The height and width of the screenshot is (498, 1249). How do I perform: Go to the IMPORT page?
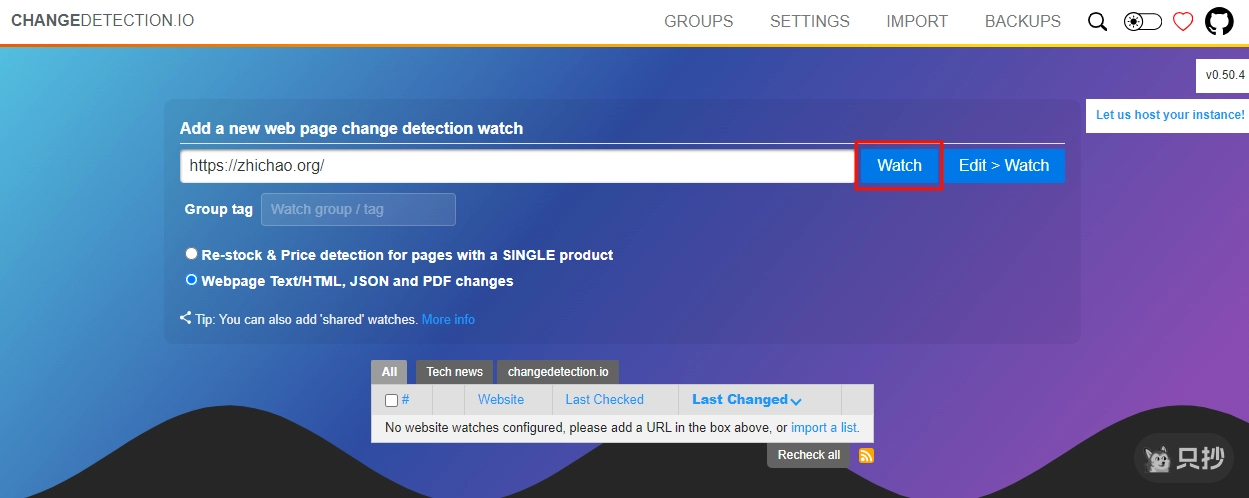(916, 21)
